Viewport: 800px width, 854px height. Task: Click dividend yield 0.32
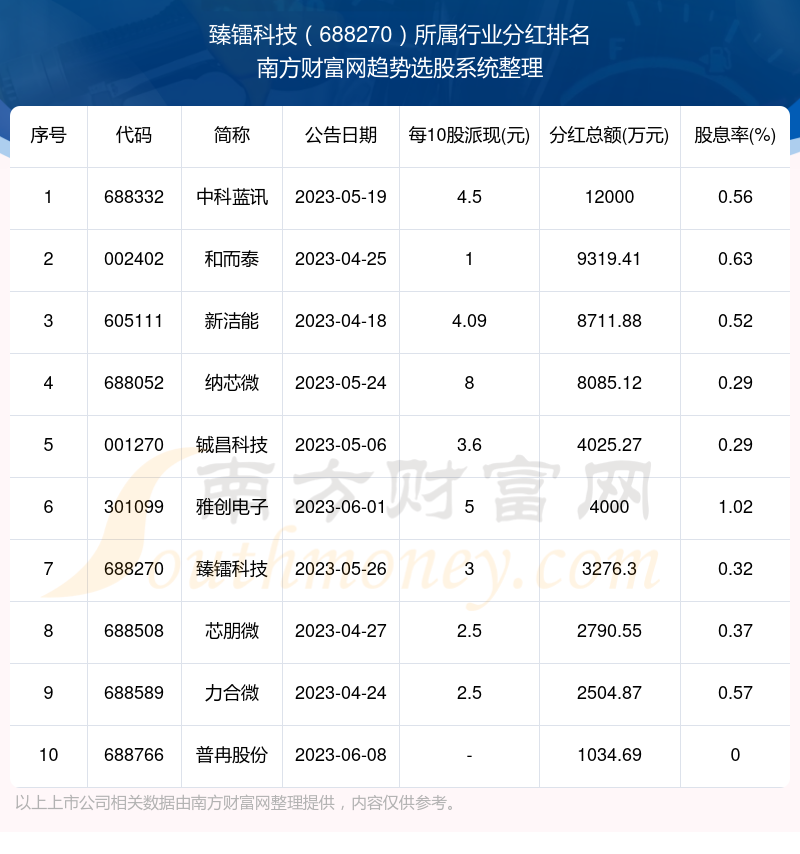click(735, 570)
